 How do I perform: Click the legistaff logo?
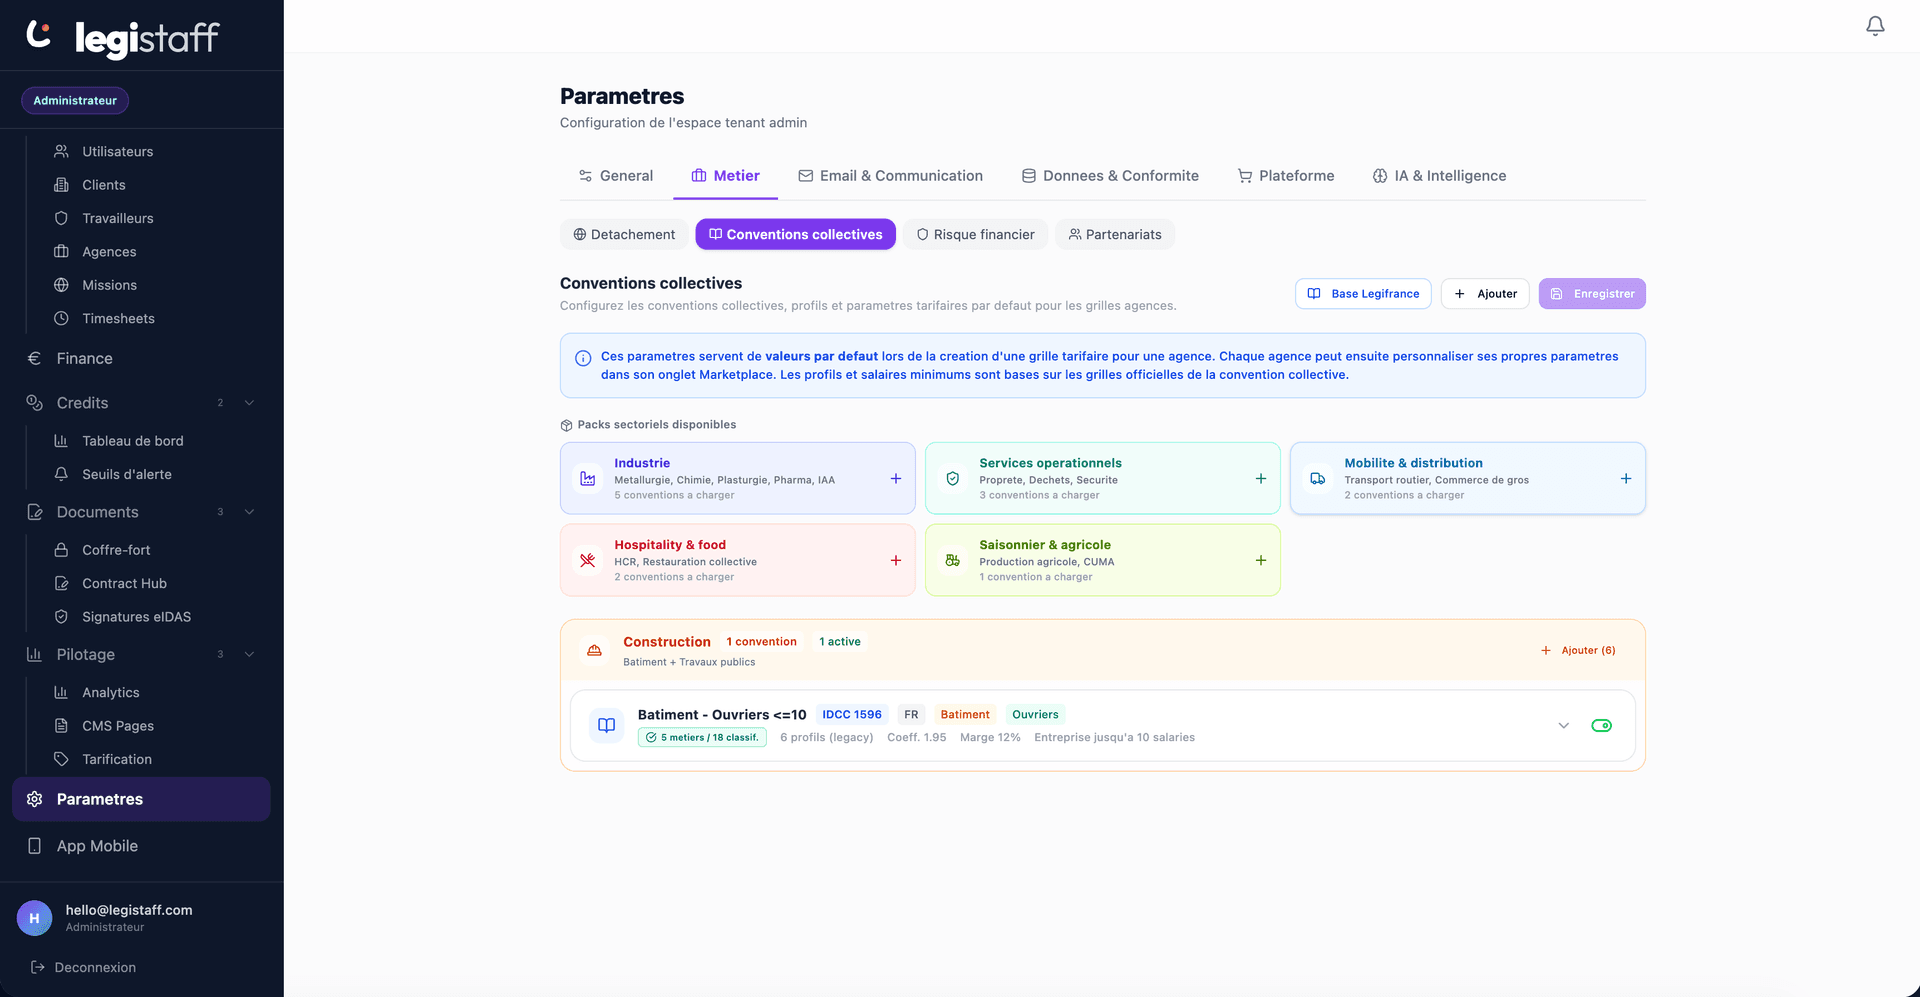[x=122, y=37]
